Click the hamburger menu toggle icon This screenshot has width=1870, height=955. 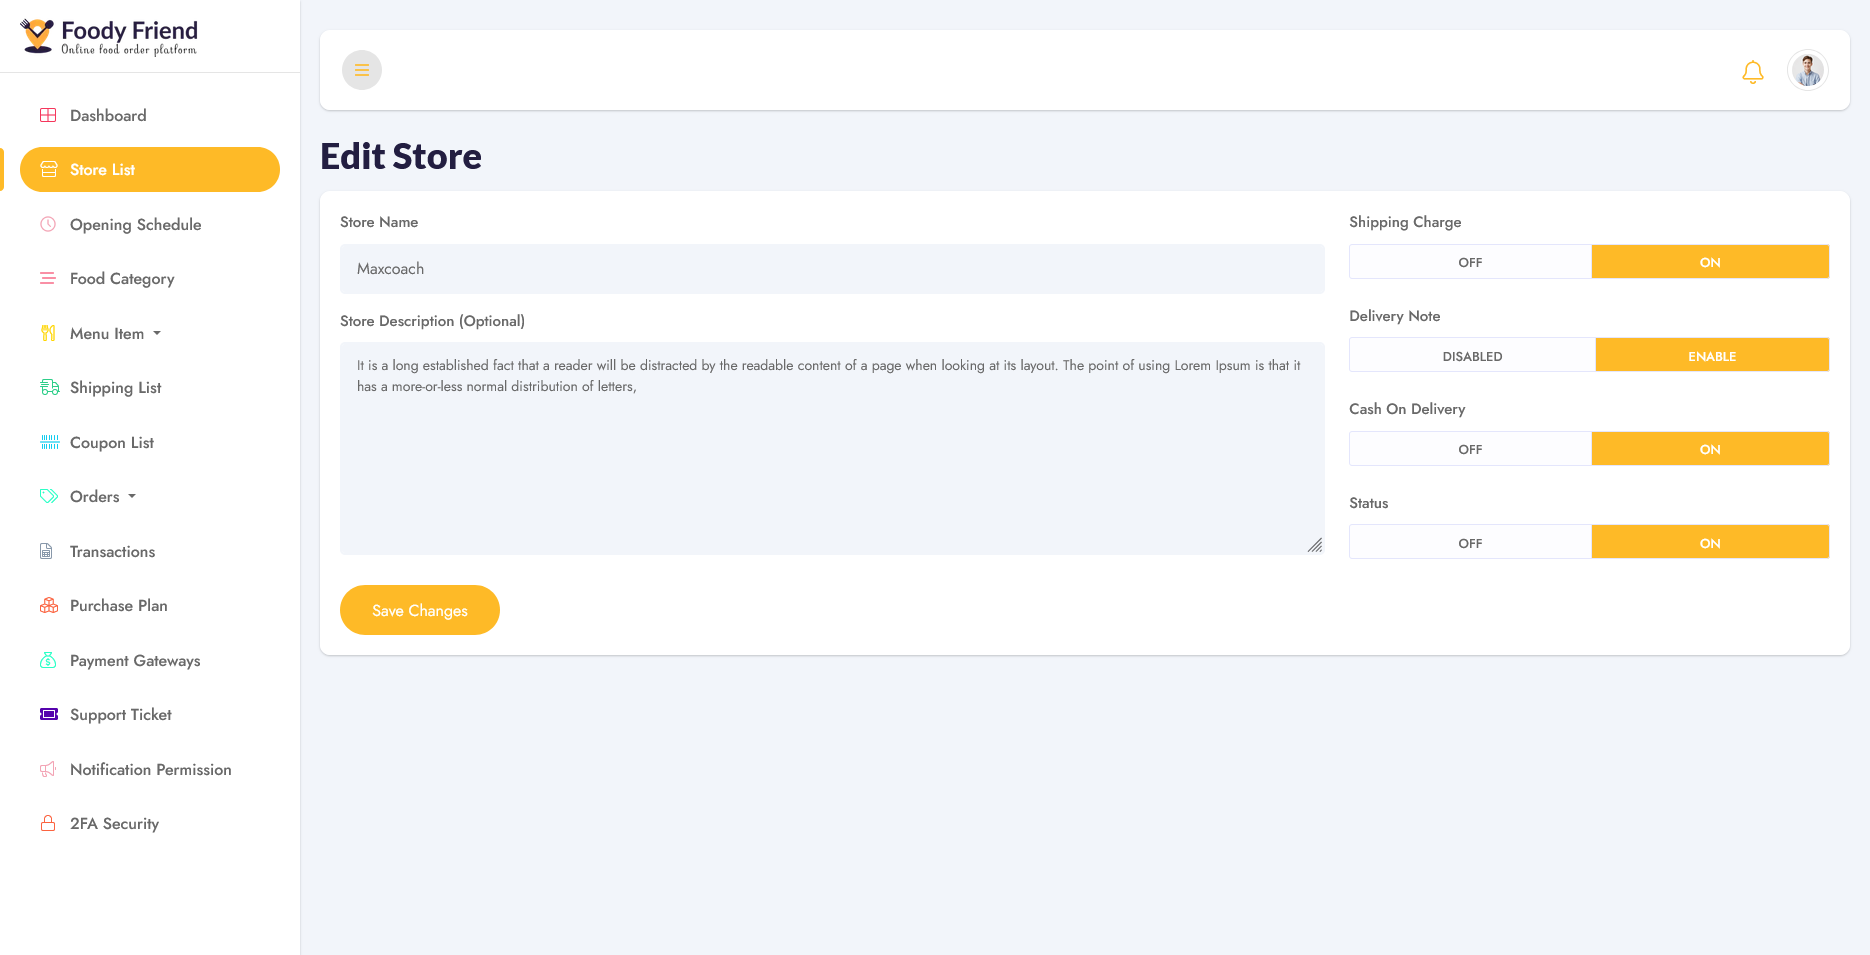362,70
